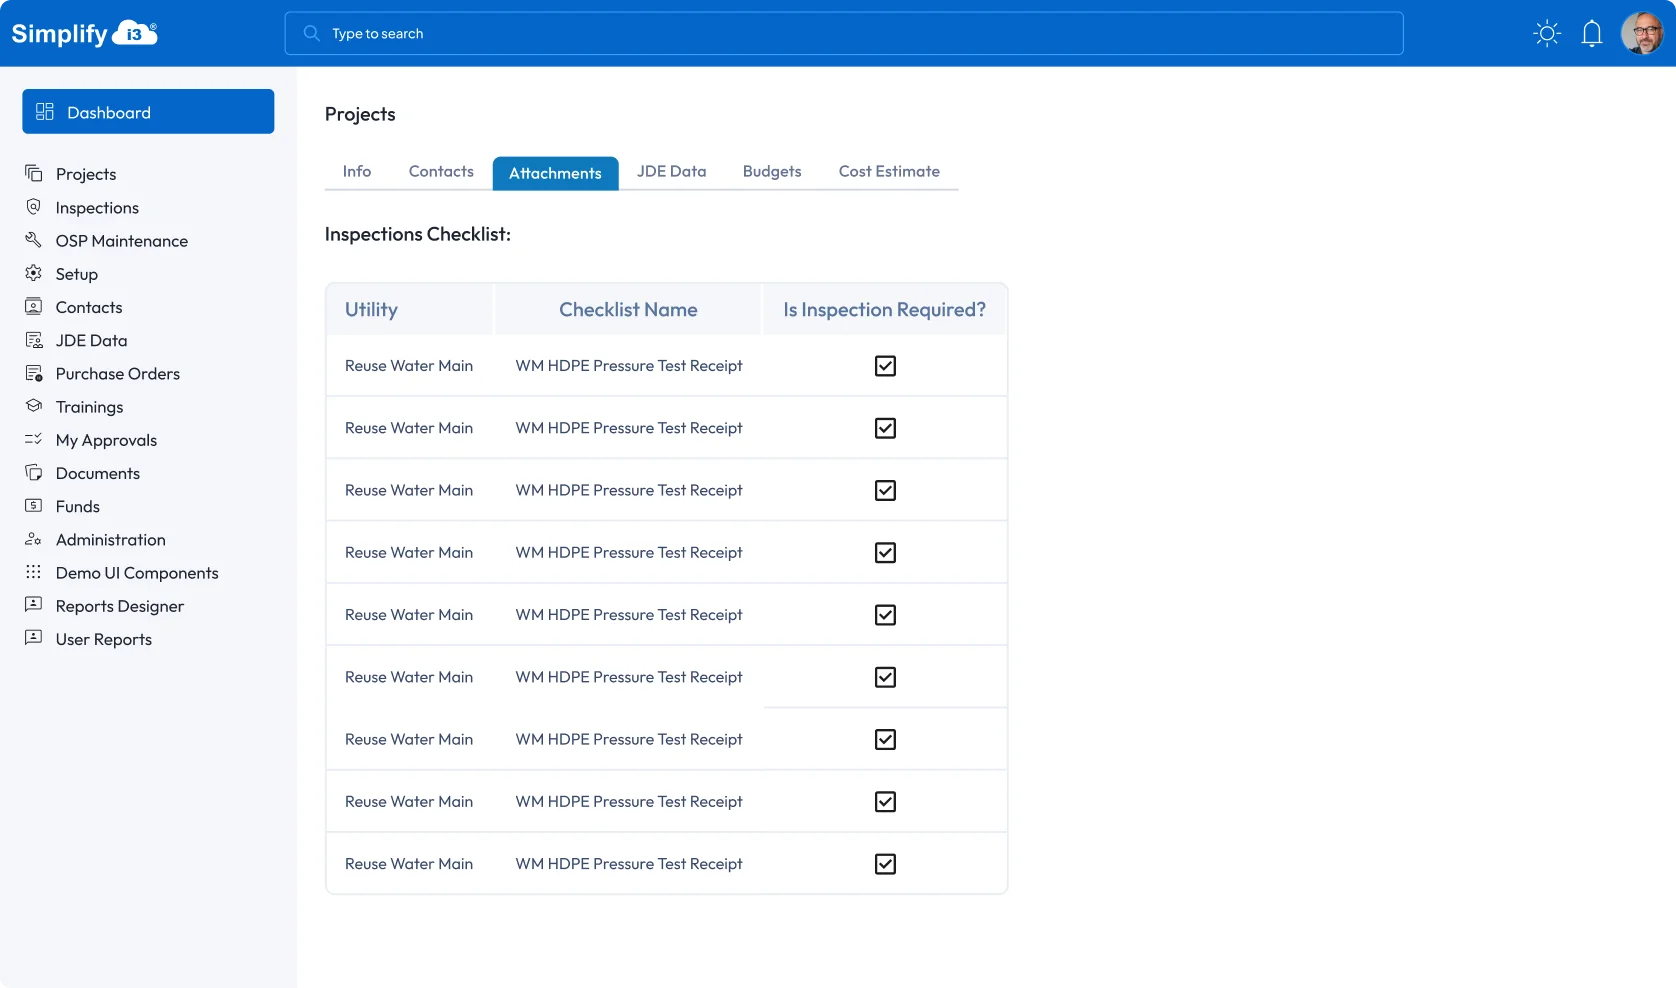1676x988 pixels.
Task: Click the OSP Maintenance wrench icon
Action: click(34, 240)
